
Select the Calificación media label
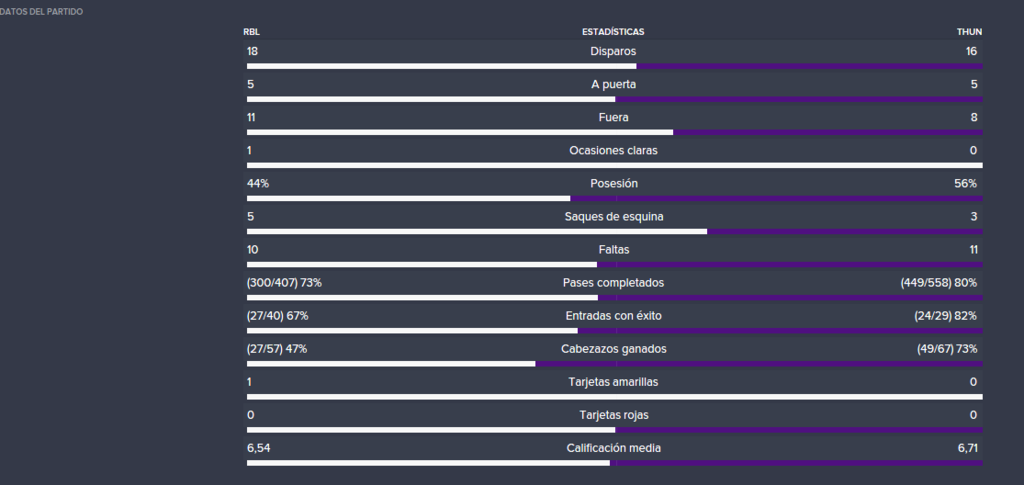click(613, 448)
